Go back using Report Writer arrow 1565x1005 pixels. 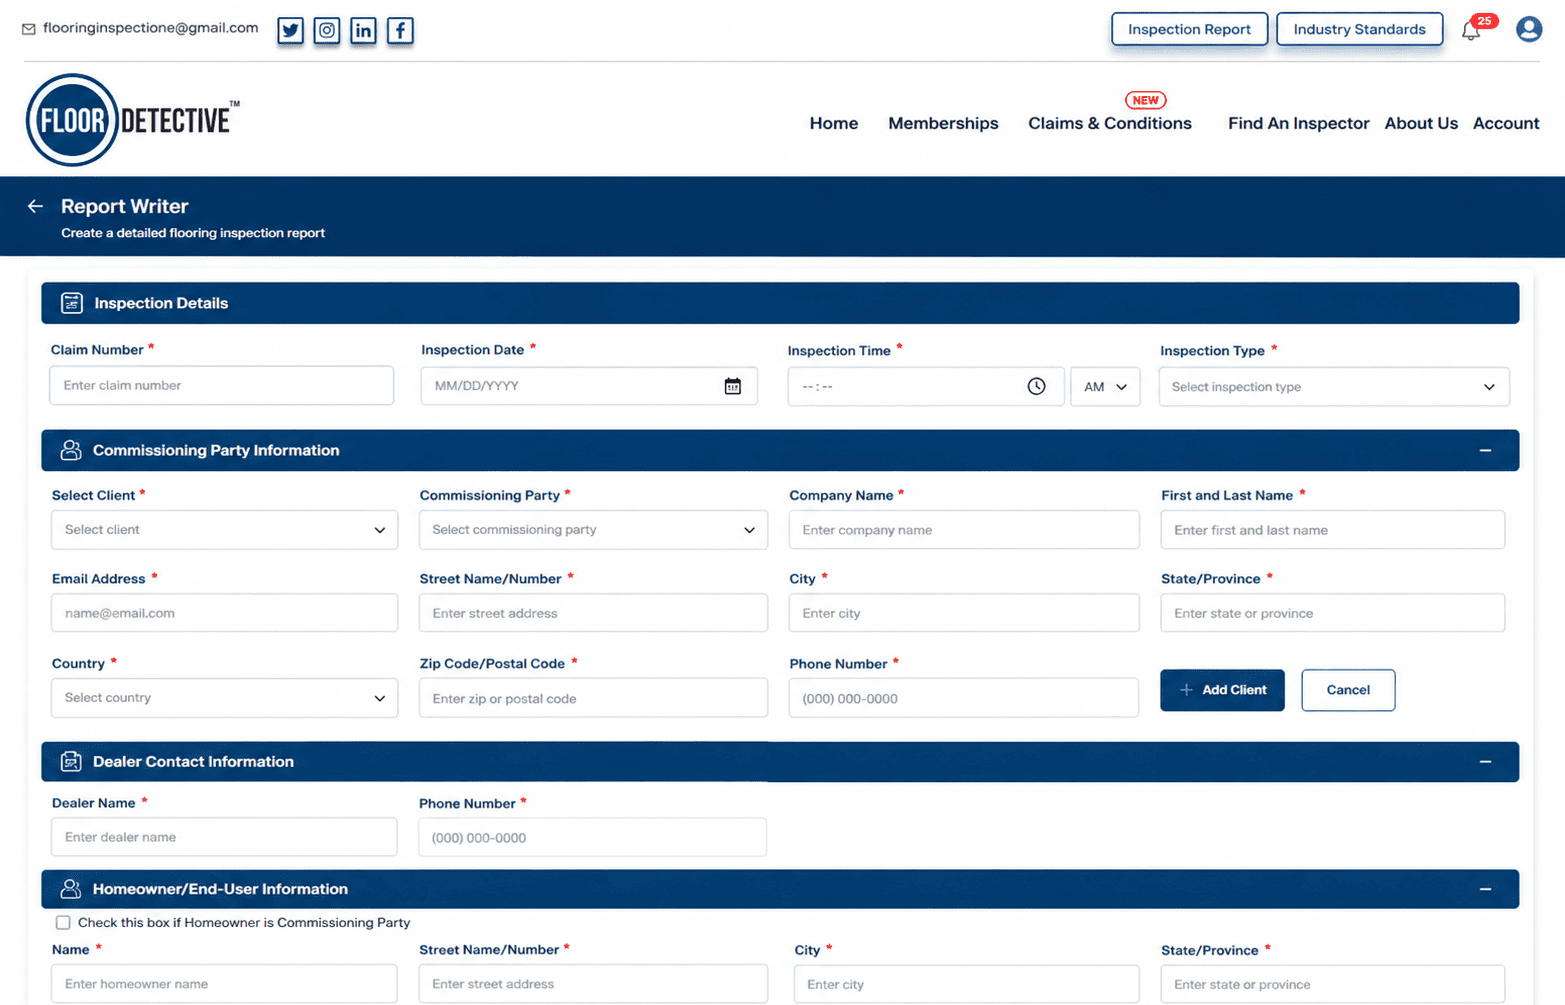point(35,206)
